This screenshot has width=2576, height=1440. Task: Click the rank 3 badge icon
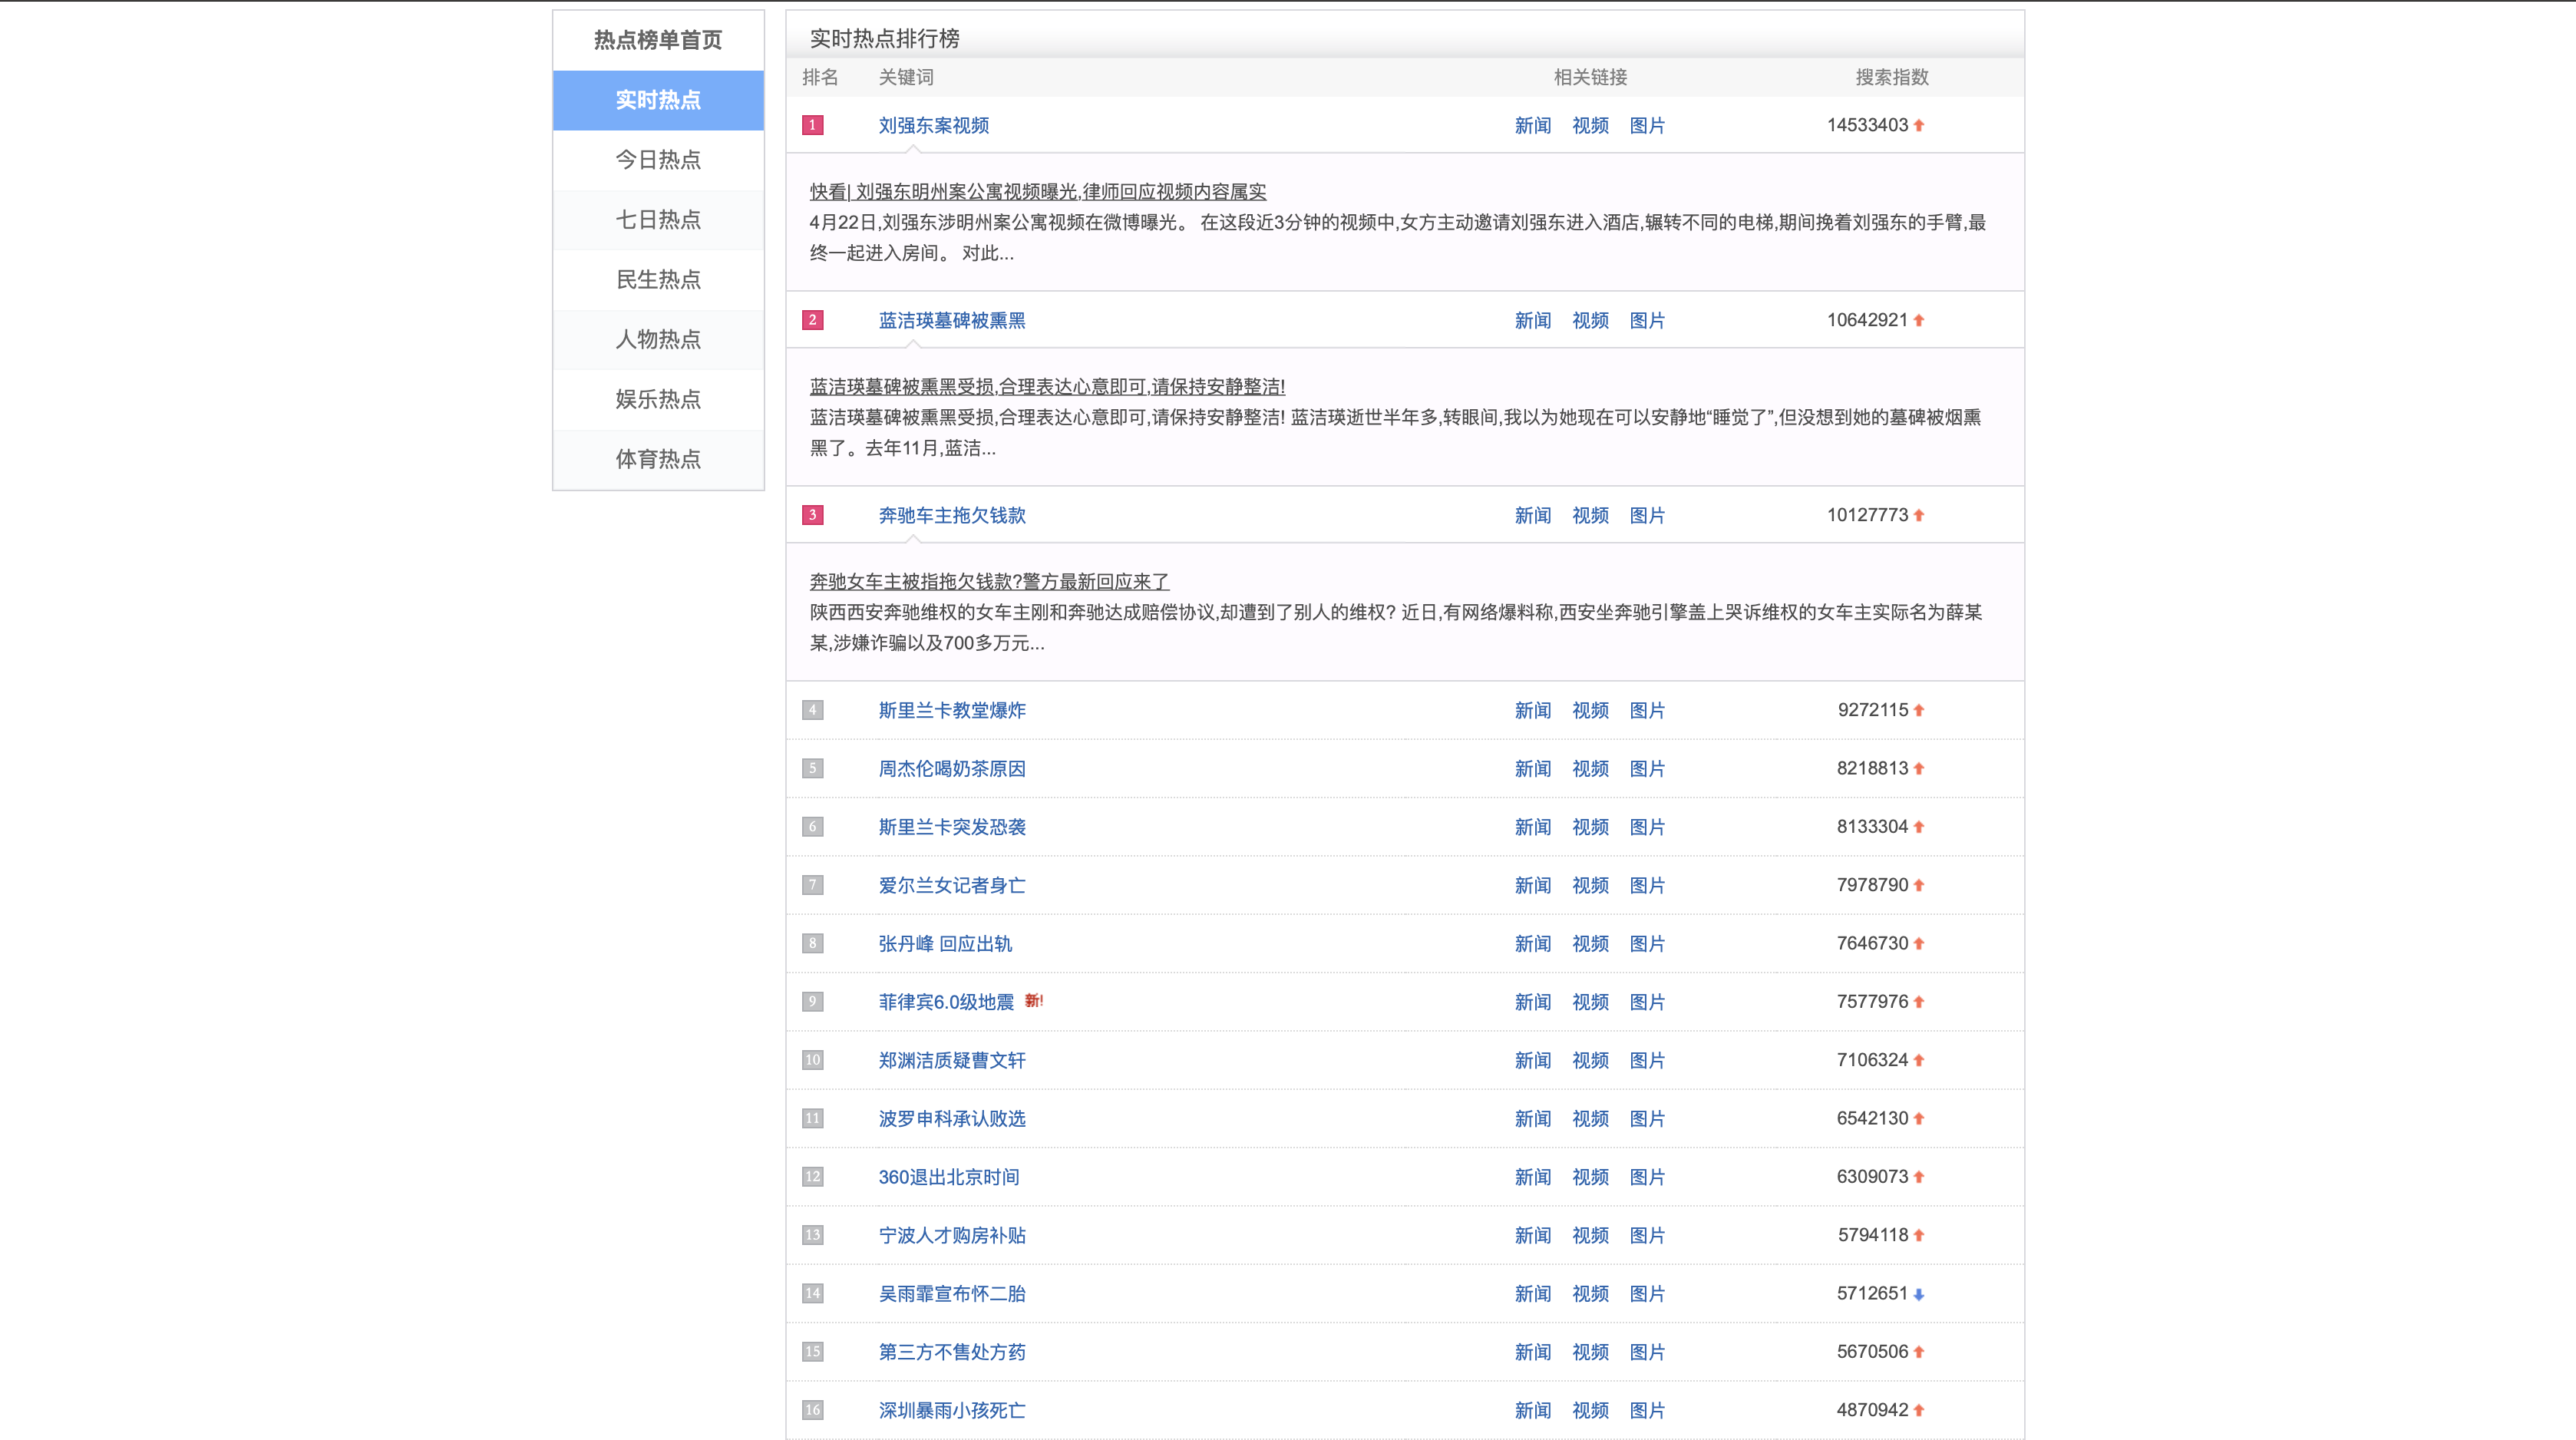pos(812,515)
